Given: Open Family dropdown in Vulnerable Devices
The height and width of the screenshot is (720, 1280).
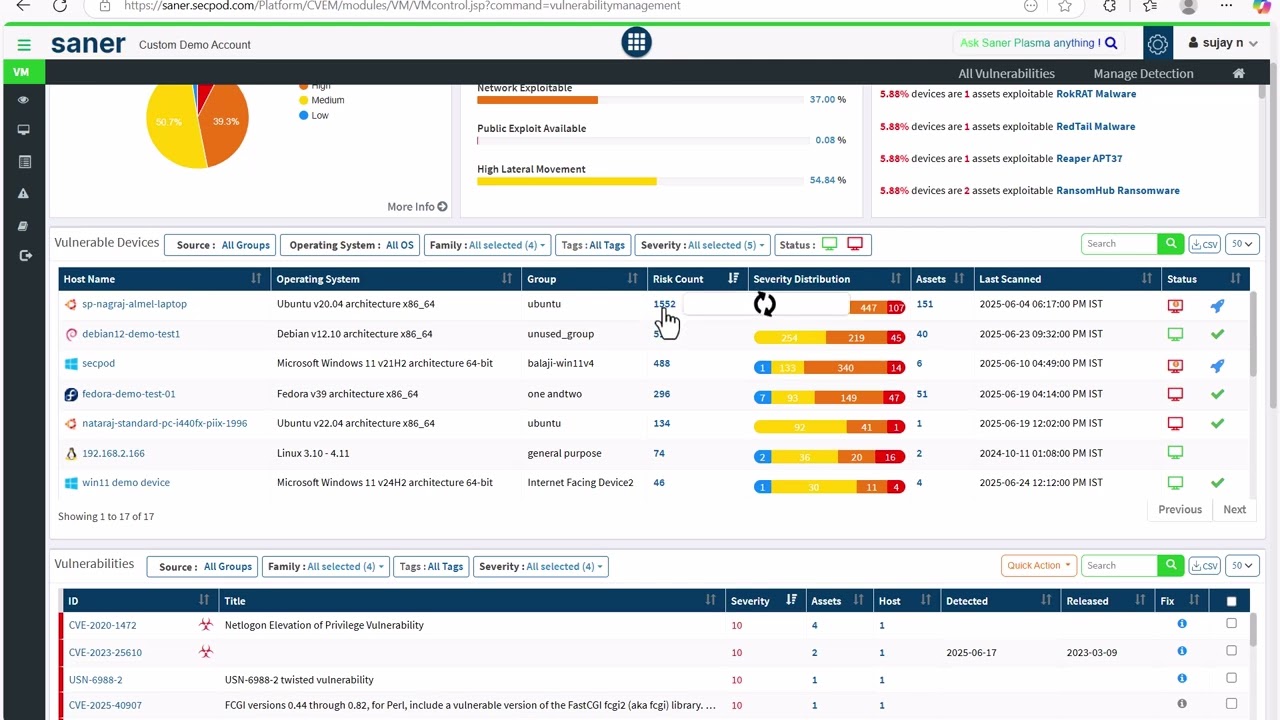Looking at the screenshot, I should pos(487,245).
